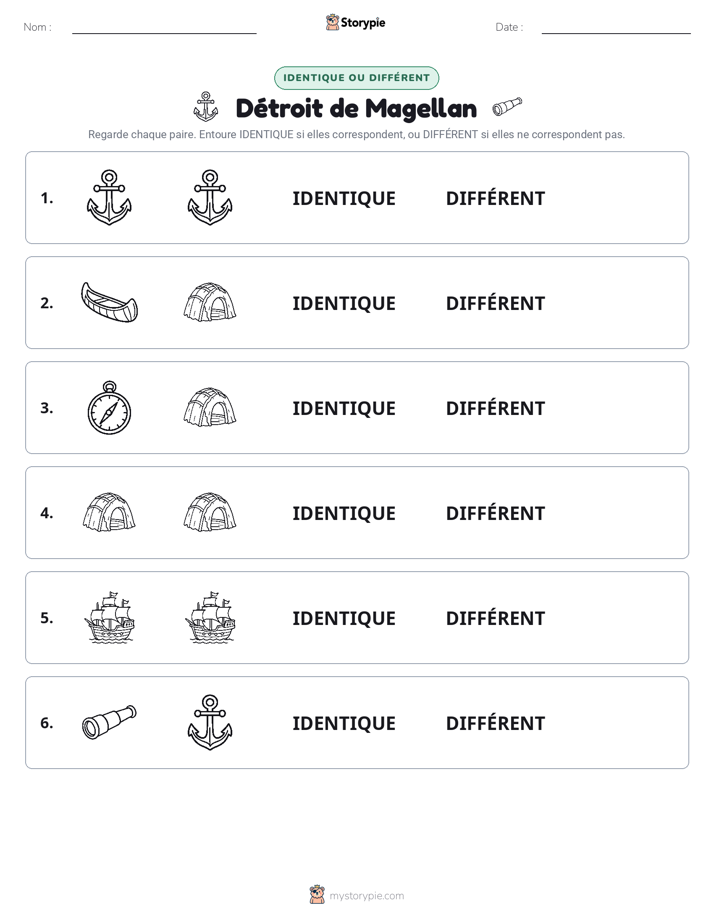This screenshot has width=714, height=924.
Task: Select DIFFÉRENT for row 3
Action: click(x=495, y=408)
